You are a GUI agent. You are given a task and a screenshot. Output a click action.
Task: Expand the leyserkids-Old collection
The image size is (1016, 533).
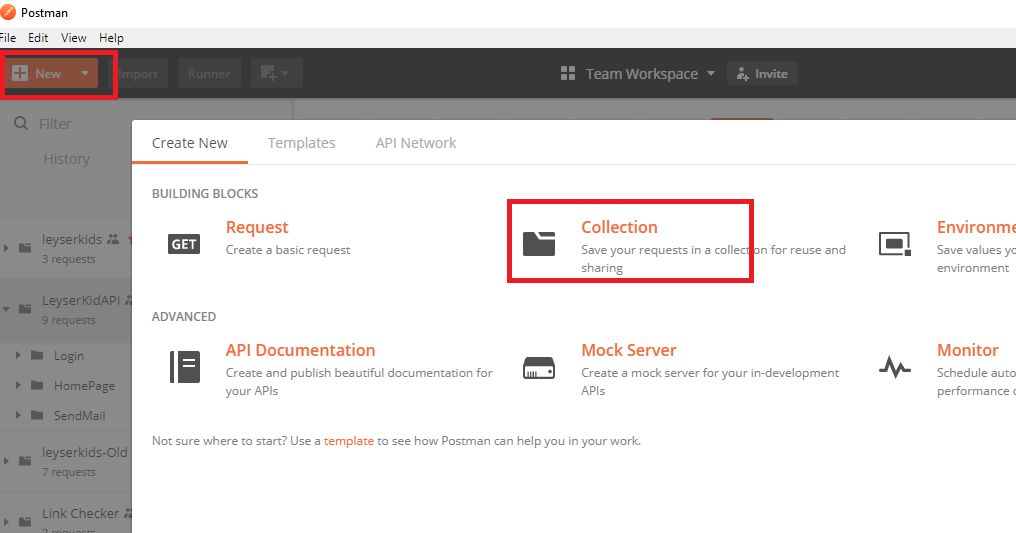(6, 461)
